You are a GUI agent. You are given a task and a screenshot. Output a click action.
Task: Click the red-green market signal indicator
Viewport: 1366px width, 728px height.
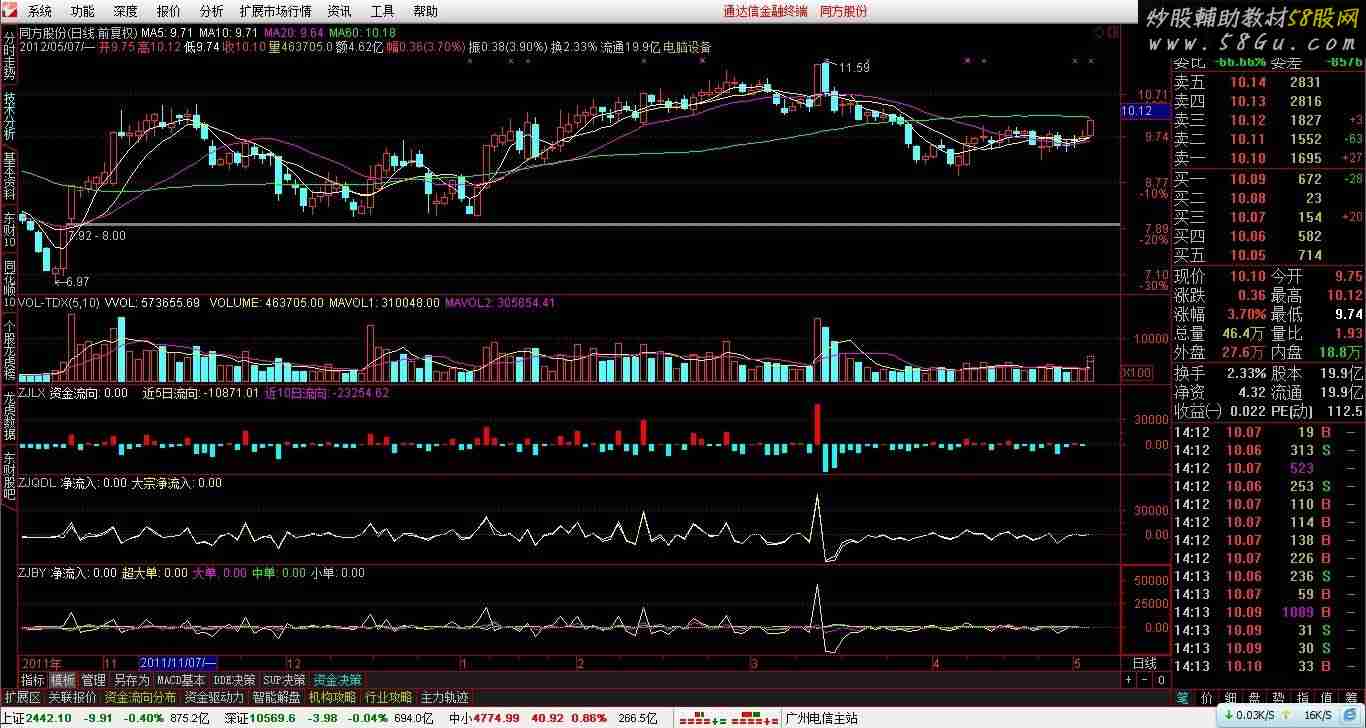pyautogui.click(x=728, y=718)
